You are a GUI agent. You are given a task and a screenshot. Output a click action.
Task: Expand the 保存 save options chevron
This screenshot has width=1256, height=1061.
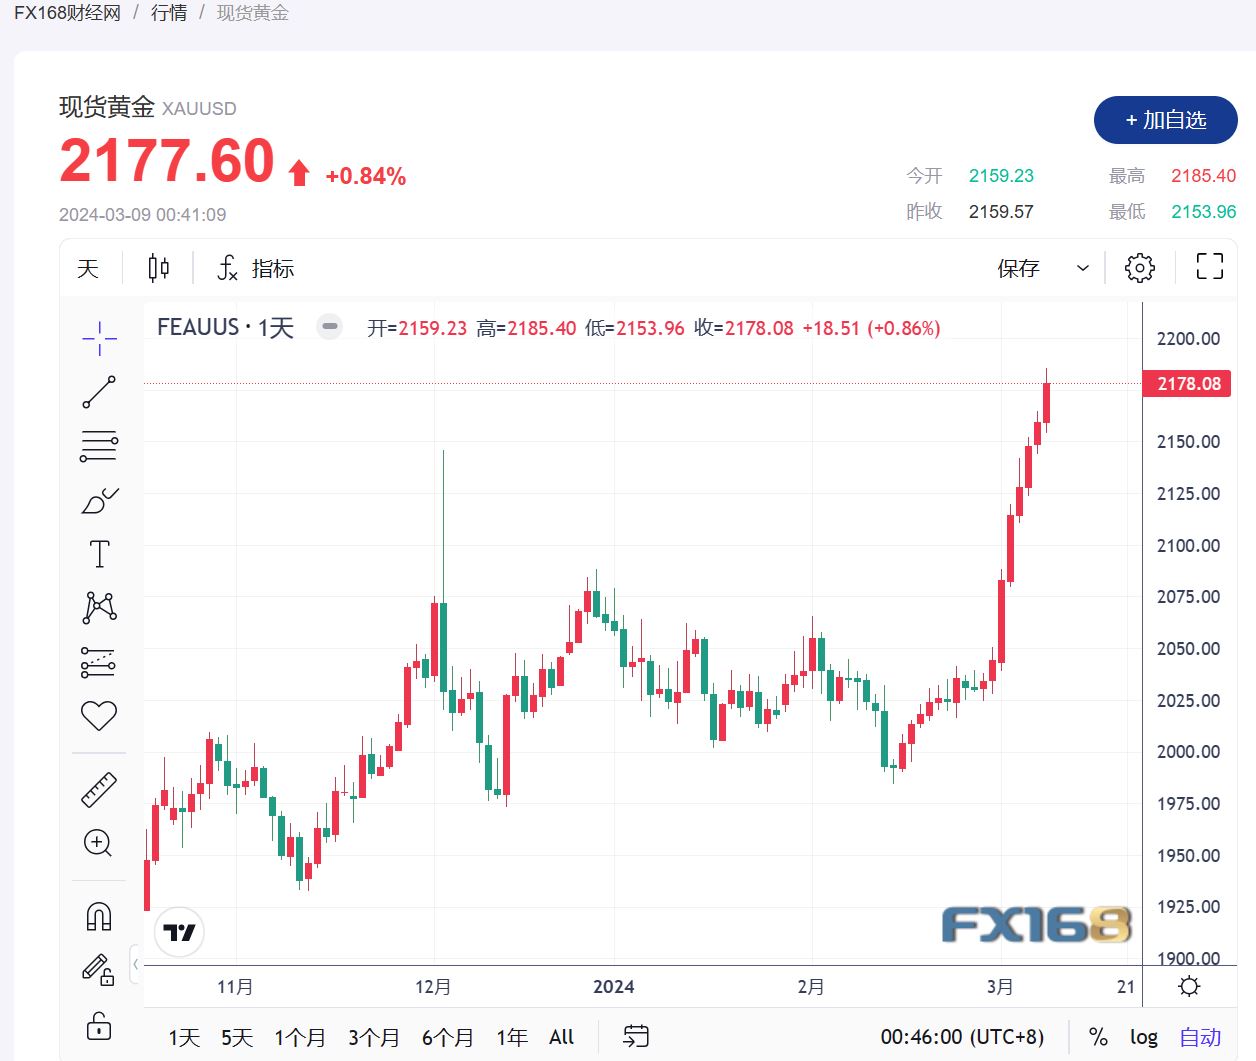pos(1081,268)
